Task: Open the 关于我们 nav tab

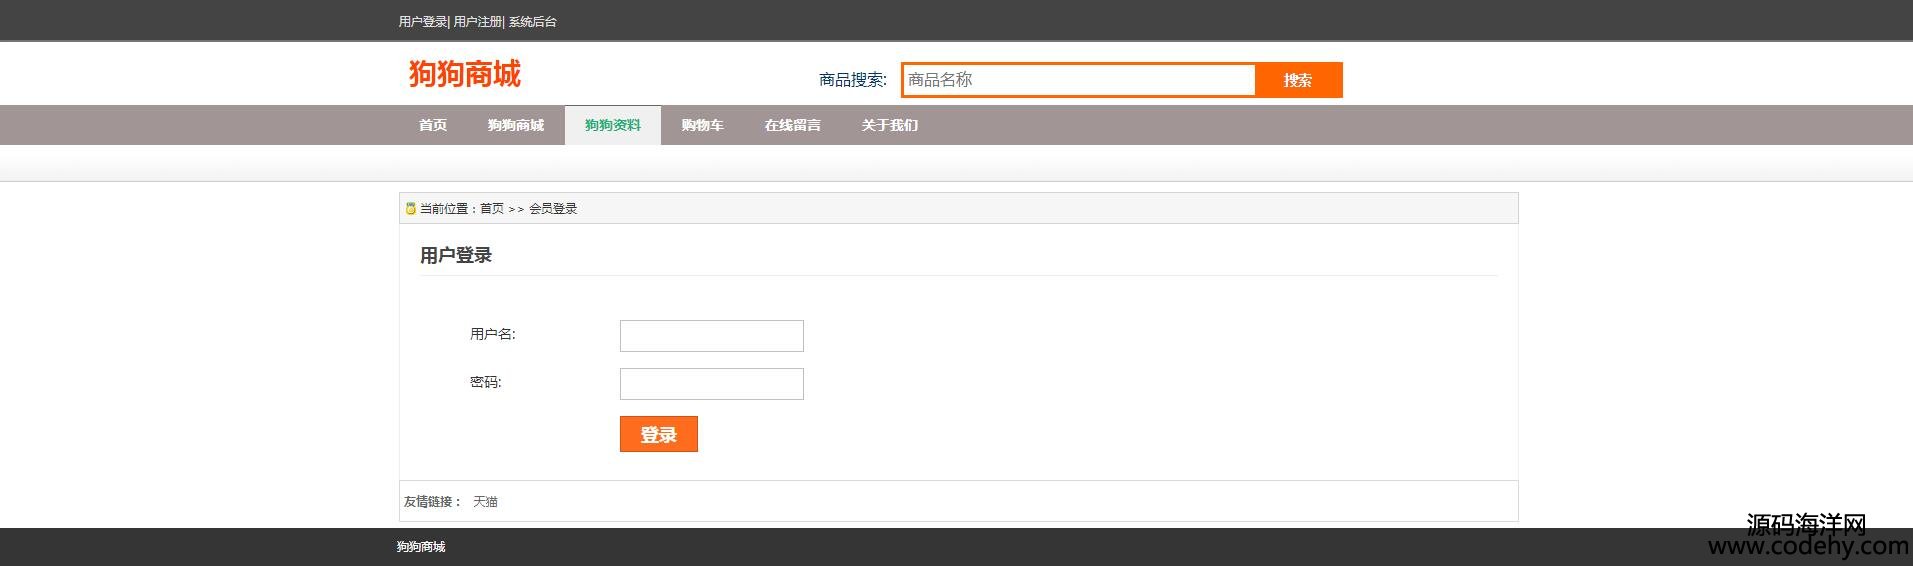Action: [890, 125]
